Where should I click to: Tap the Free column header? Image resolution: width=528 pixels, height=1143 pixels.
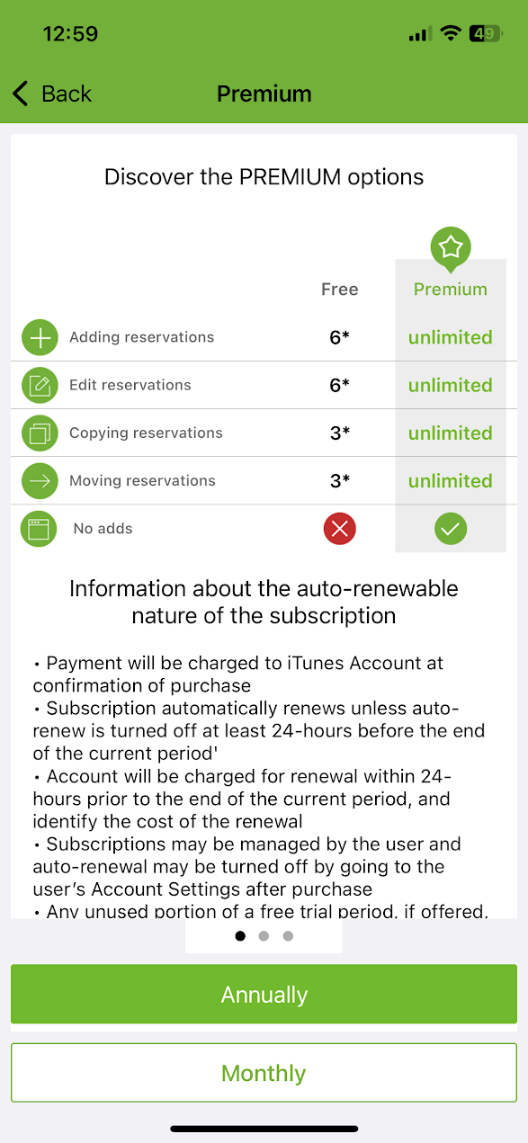(340, 289)
